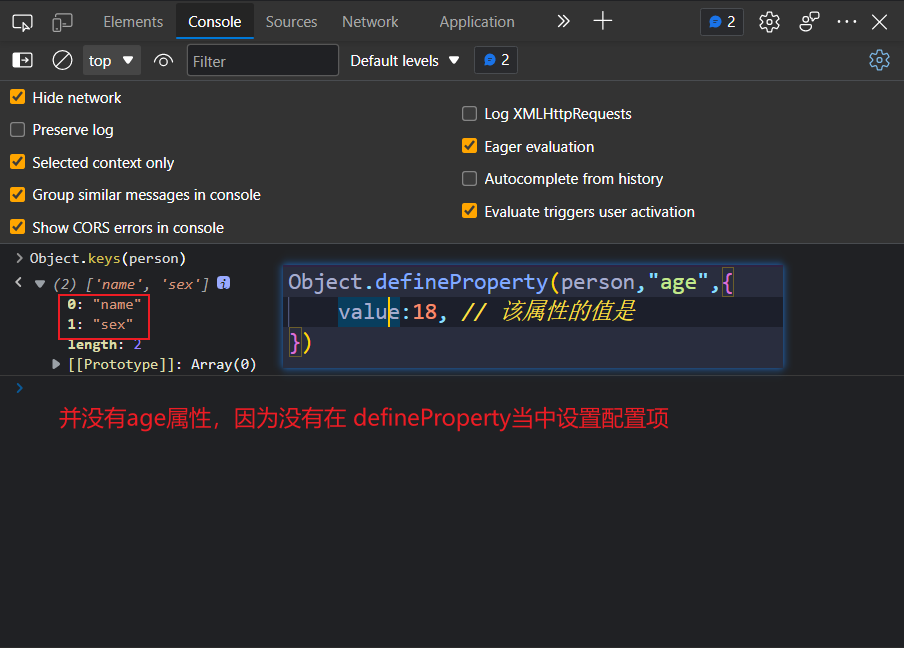The width and height of the screenshot is (904, 648).
Task: Open the Default levels dropdown
Action: click(x=404, y=60)
